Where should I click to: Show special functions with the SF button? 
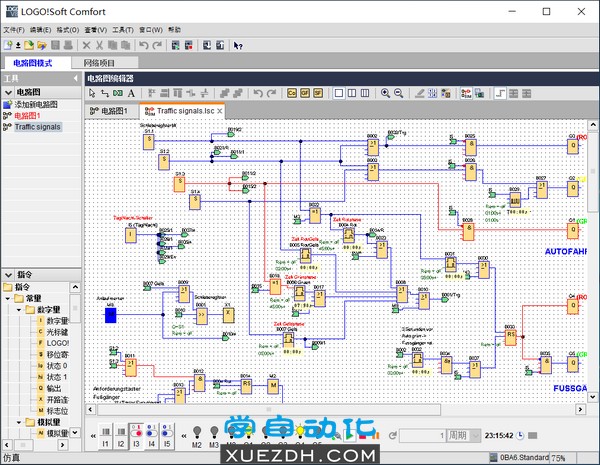click(x=318, y=93)
